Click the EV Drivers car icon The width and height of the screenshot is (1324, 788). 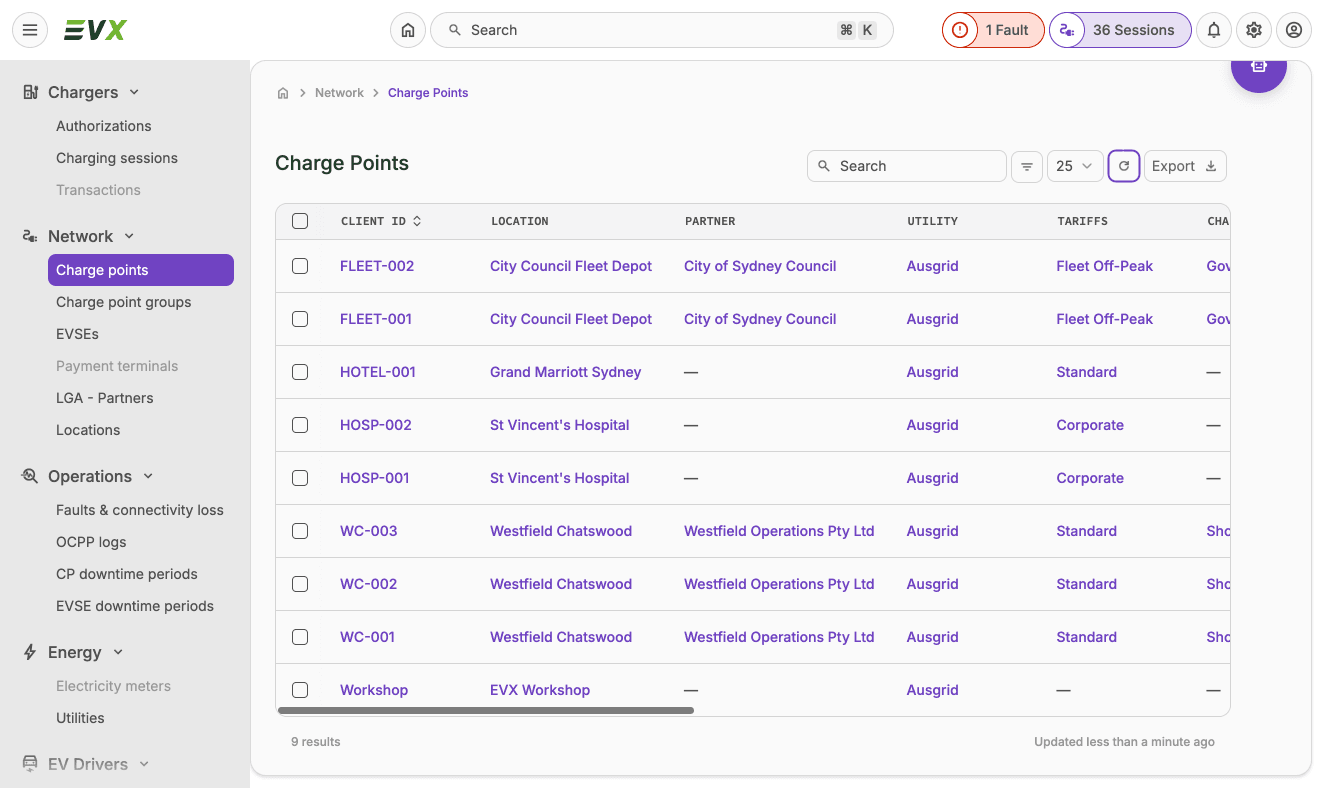tap(31, 764)
